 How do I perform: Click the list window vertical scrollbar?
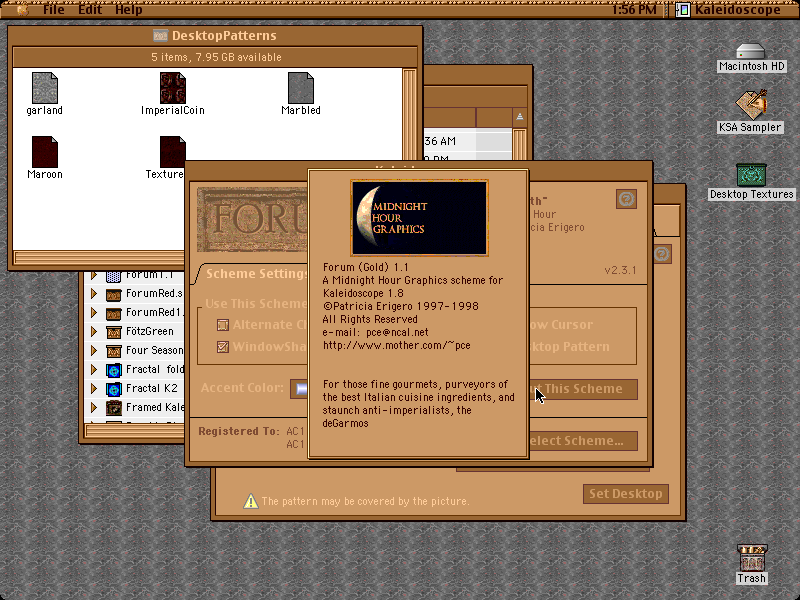[x=519, y=144]
